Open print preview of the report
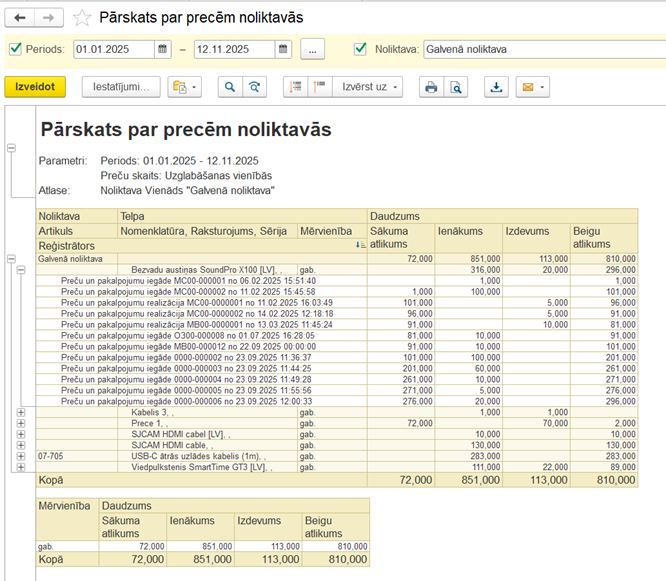This screenshot has height=581, width=666. tap(455, 87)
